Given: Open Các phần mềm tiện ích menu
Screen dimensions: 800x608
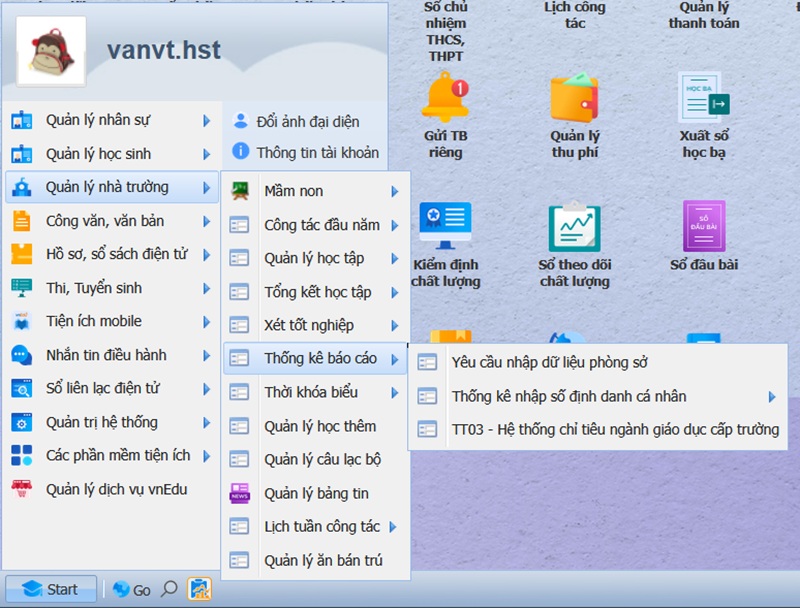Looking at the screenshot, I should tap(111, 455).
